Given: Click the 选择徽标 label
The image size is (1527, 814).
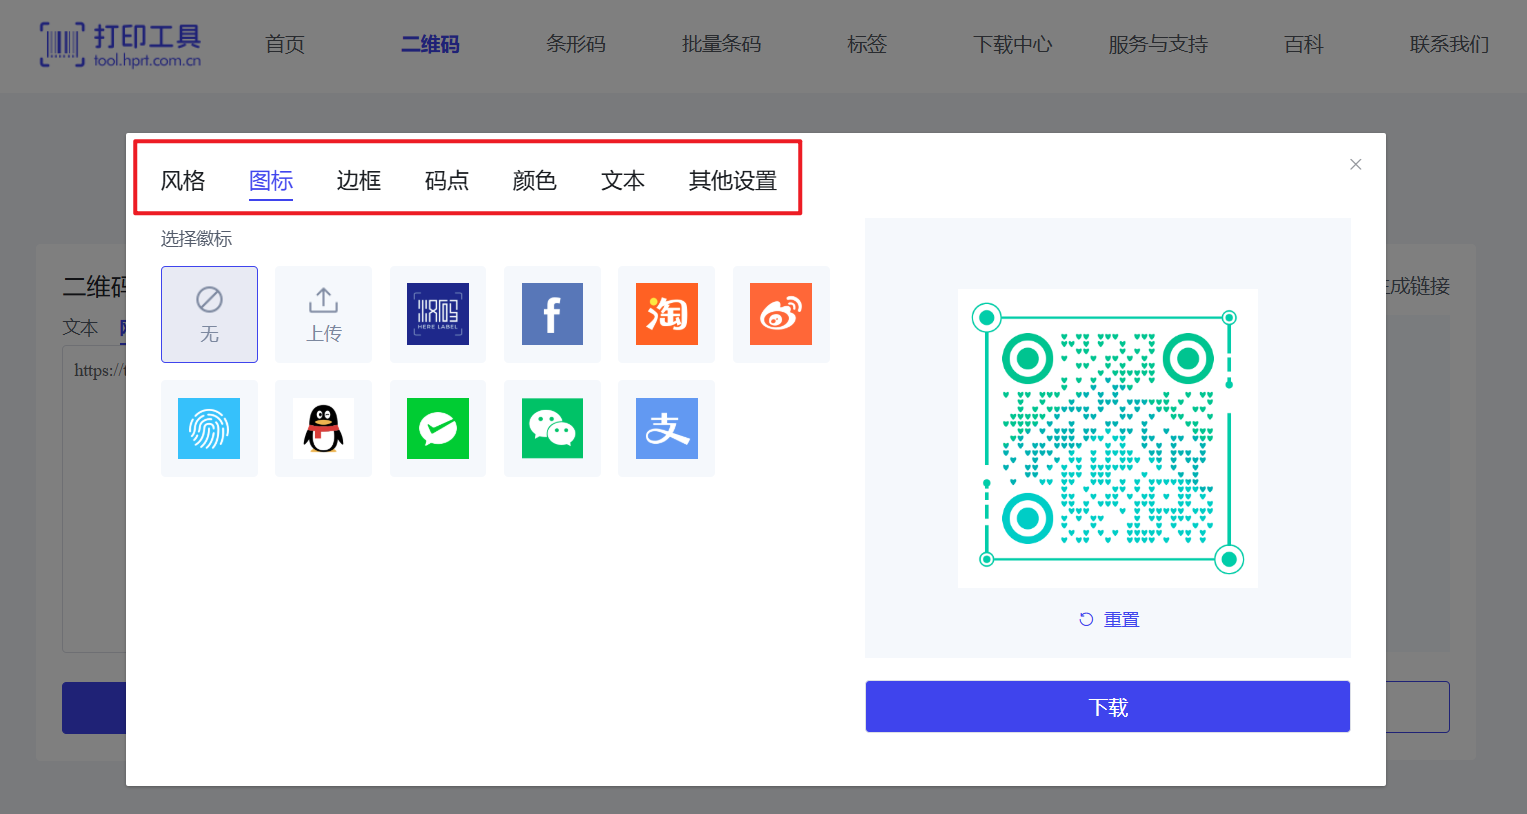Looking at the screenshot, I should coord(197,238).
